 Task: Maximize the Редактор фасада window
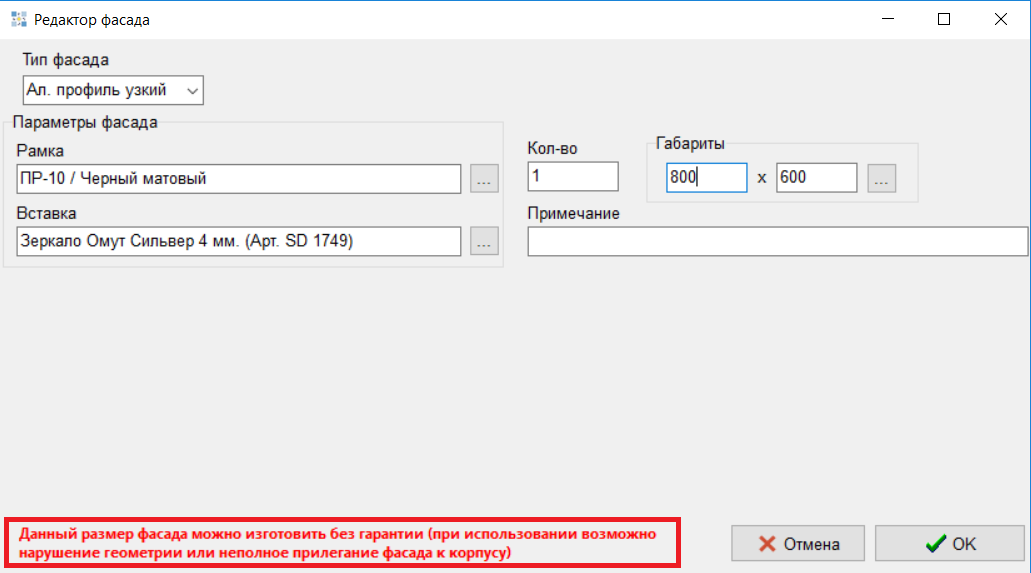943,19
